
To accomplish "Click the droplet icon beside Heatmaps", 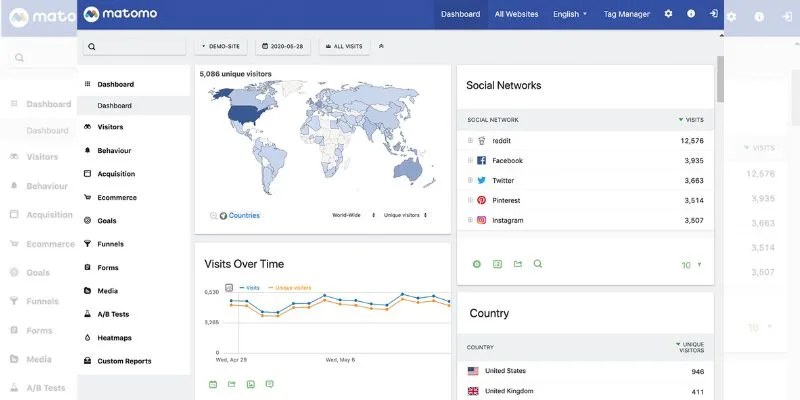I will (87, 338).
